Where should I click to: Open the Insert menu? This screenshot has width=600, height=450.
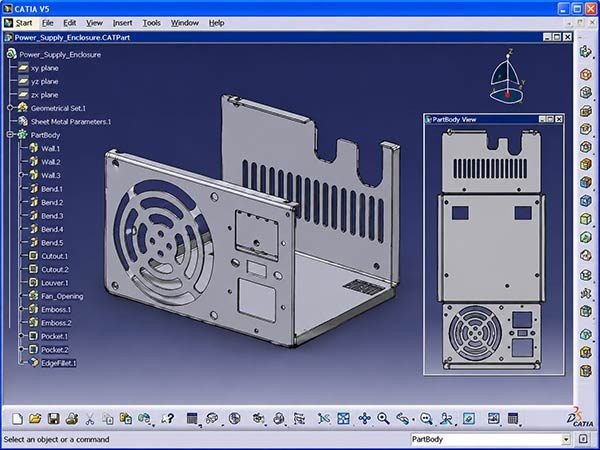click(x=122, y=23)
